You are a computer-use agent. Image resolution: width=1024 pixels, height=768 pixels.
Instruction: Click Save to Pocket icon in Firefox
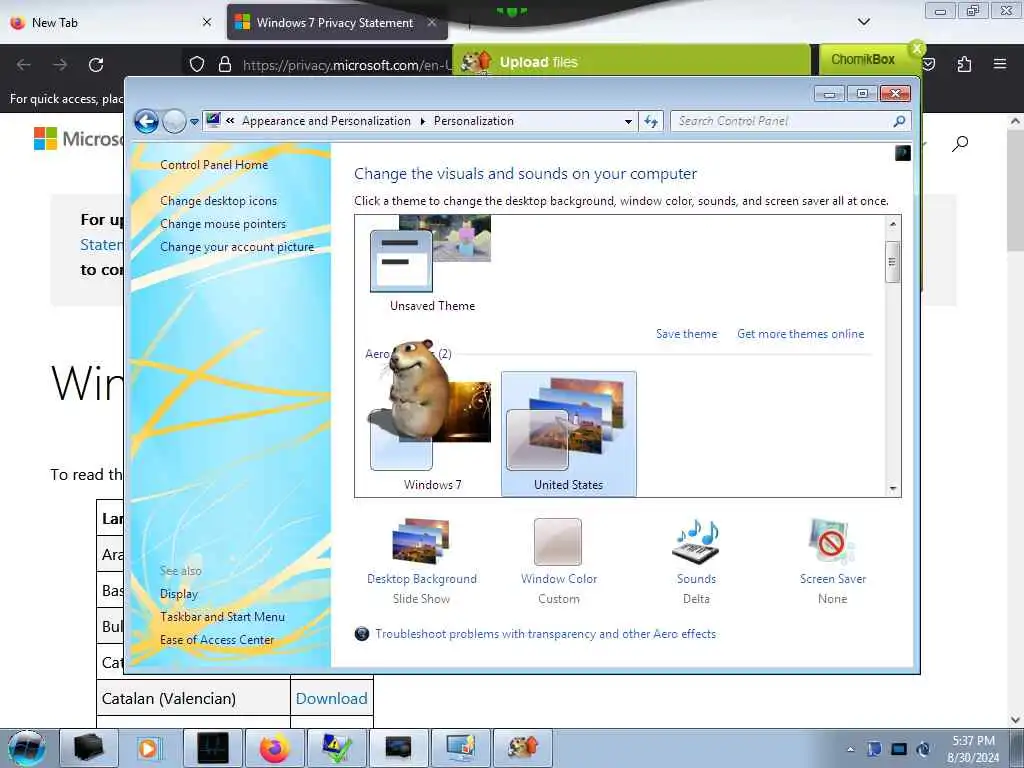pyautogui.click(x=929, y=64)
